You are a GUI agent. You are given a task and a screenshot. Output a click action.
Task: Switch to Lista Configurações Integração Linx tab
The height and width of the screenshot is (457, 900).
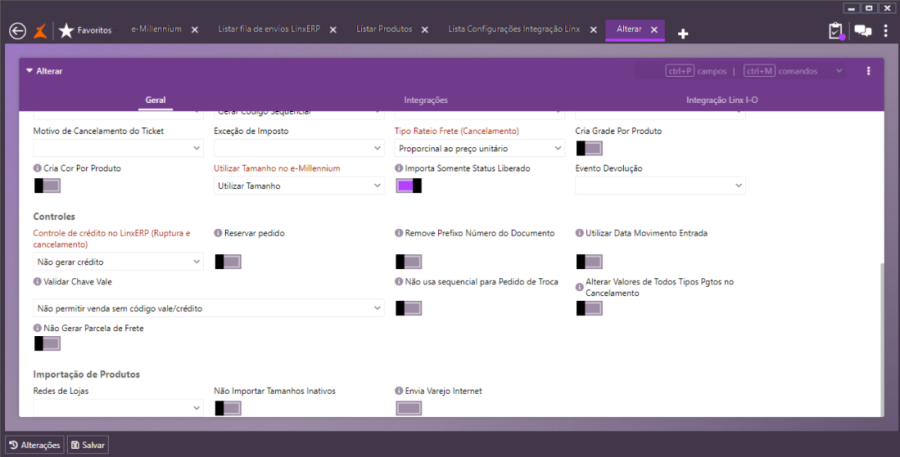coord(514,29)
